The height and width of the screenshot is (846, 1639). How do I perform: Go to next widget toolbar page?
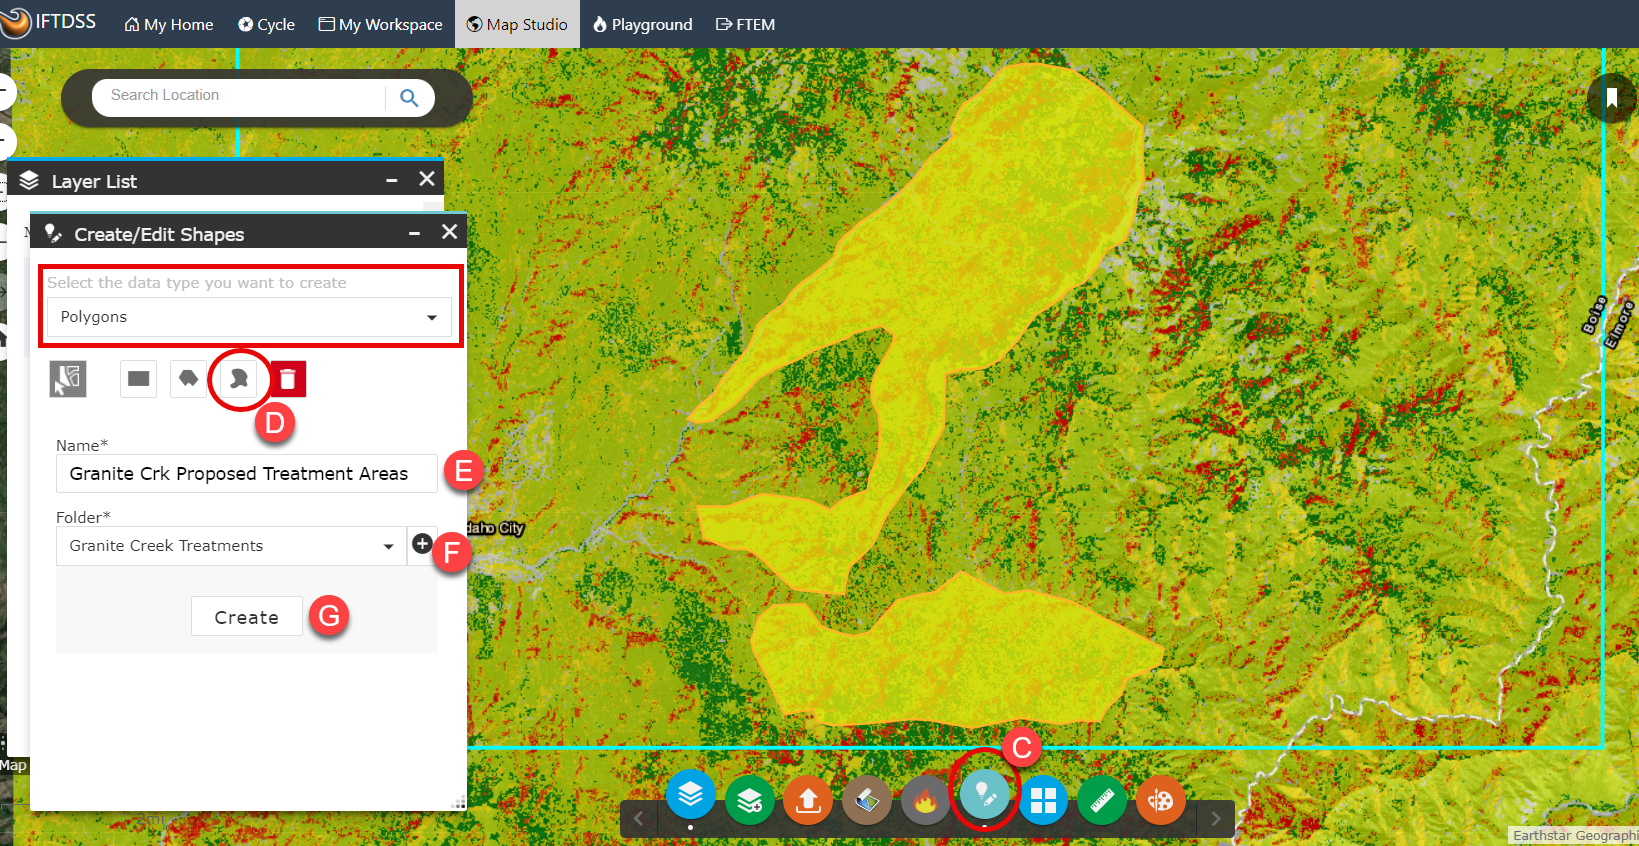pyautogui.click(x=1216, y=819)
